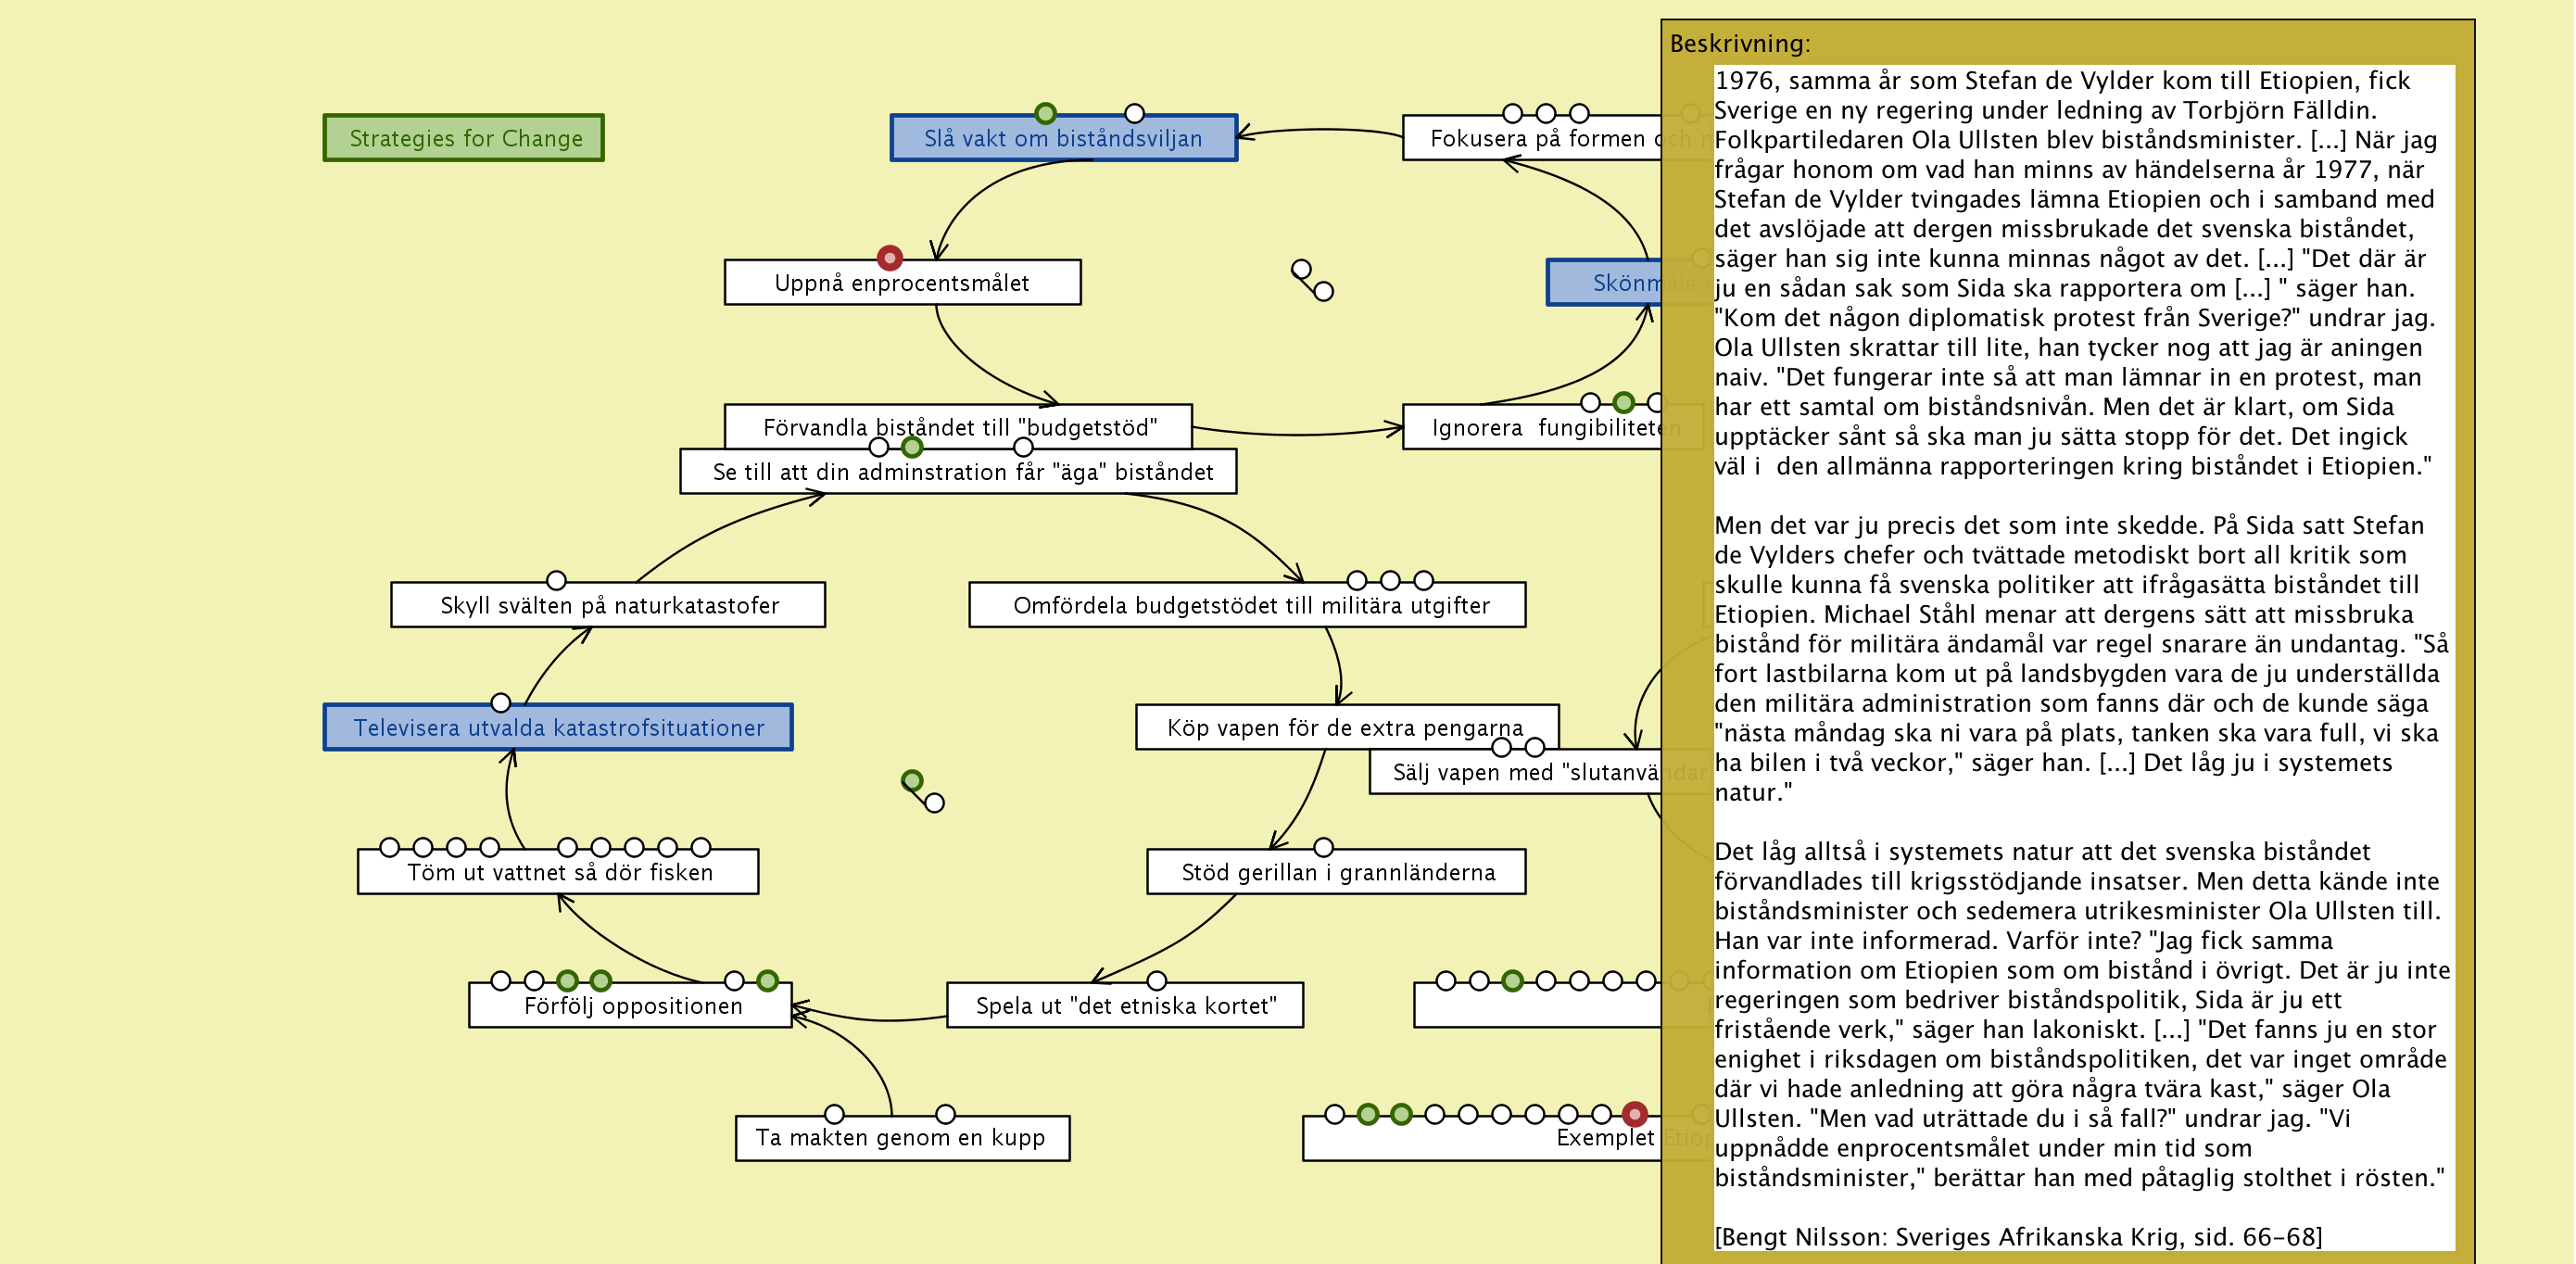
Task: Click marker above Stöd gerillan i grannländerna
Action: tap(1323, 847)
